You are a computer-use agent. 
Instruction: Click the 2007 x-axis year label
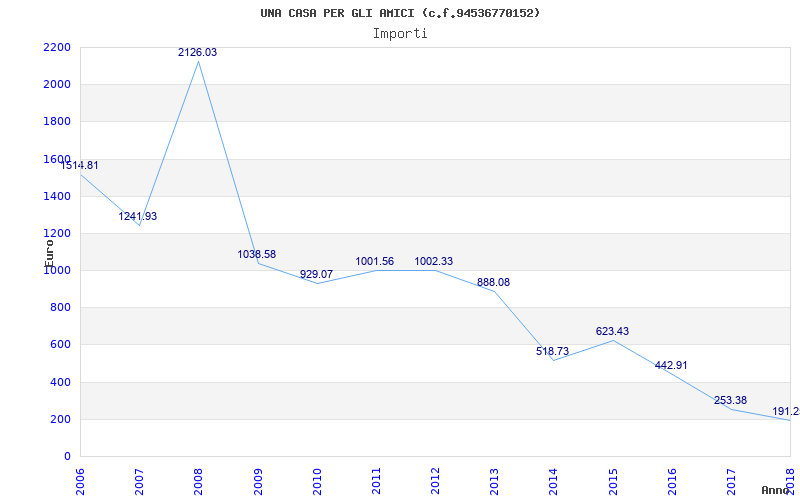tap(139, 481)
